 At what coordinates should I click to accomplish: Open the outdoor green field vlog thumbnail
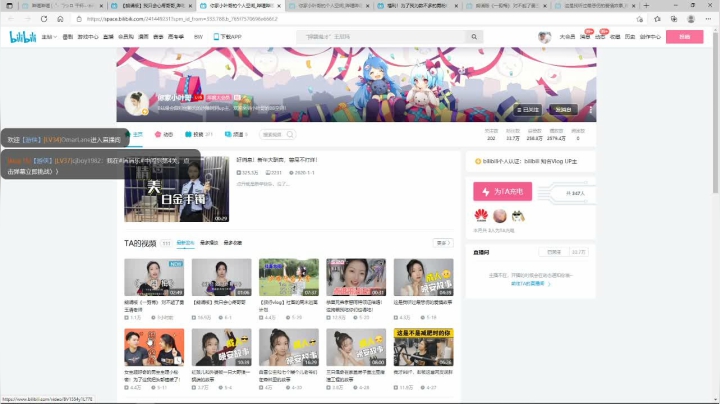coord(289,277)
